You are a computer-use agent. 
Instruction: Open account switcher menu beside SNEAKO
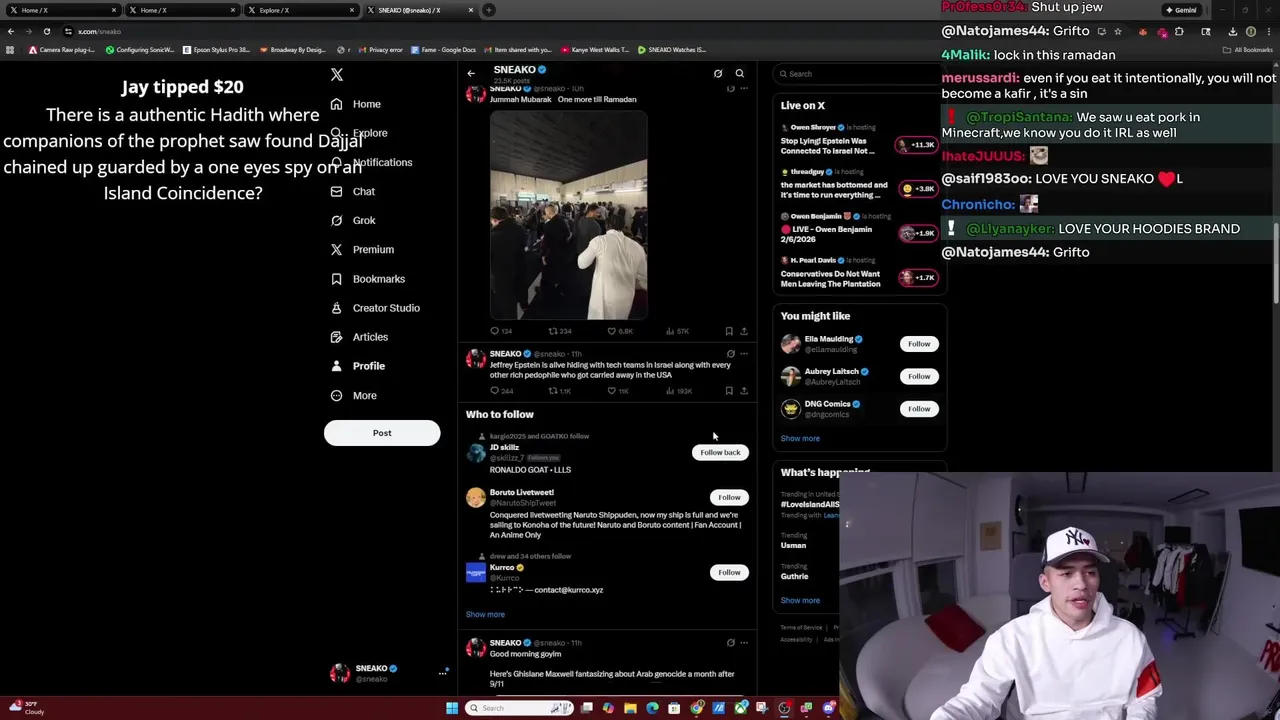442,673
